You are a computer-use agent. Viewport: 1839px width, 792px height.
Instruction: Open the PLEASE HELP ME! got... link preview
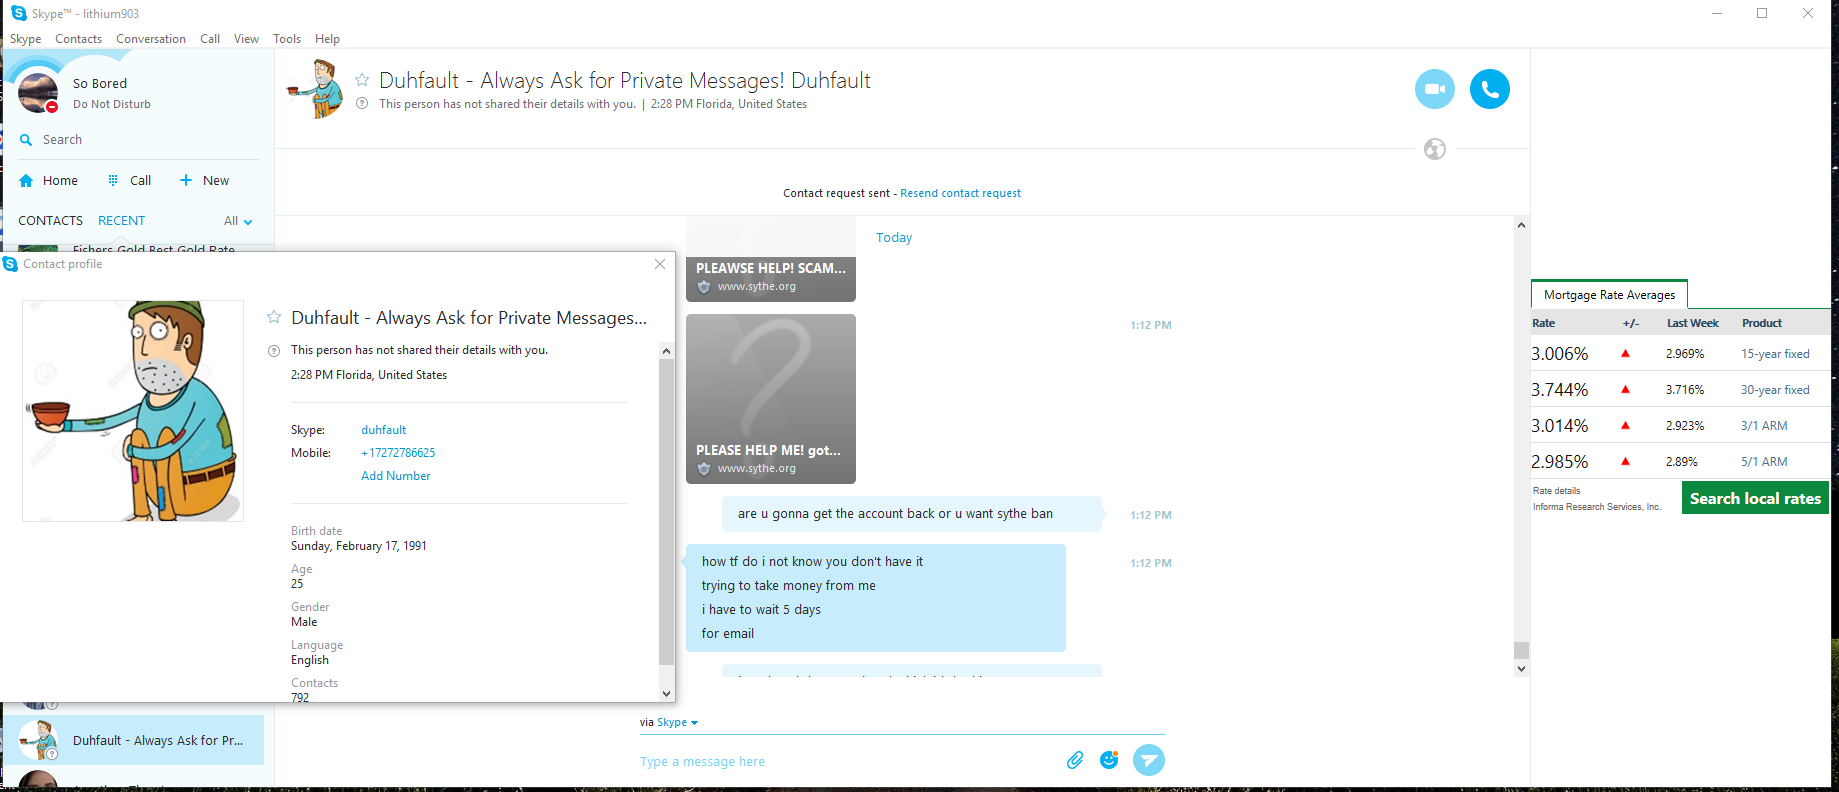click(x=771, y=399)
